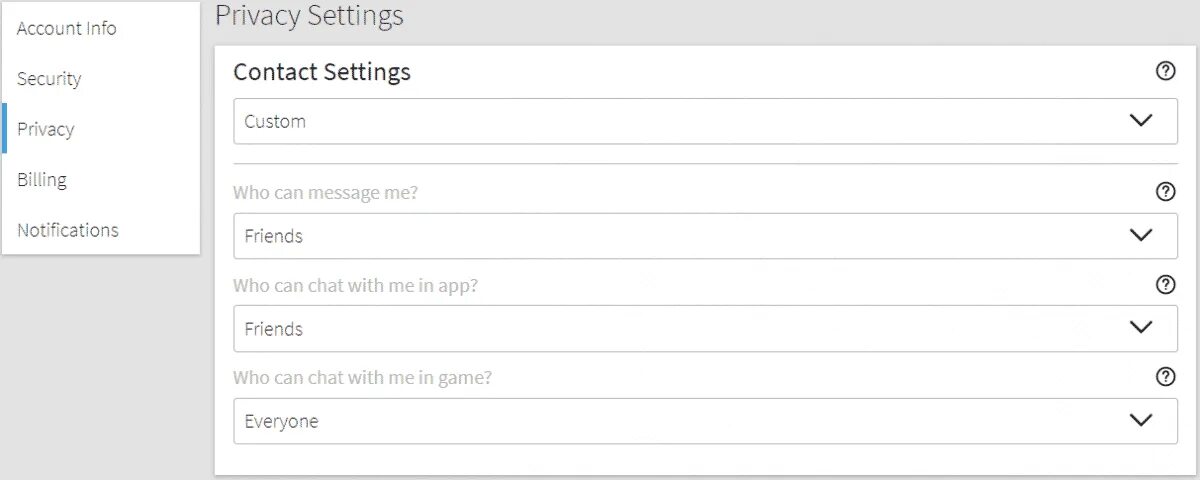Click the Who can message me label
The height and width of the screenshot is (480, 1200).
(325, 193)
